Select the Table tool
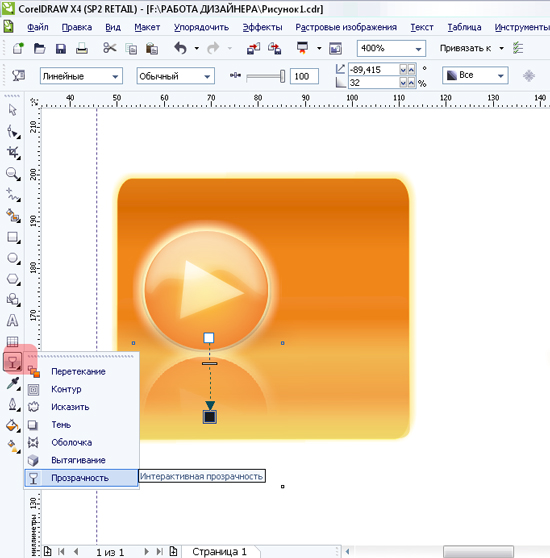Viewport: 550px width, 558px height. [x=12, y=342]
